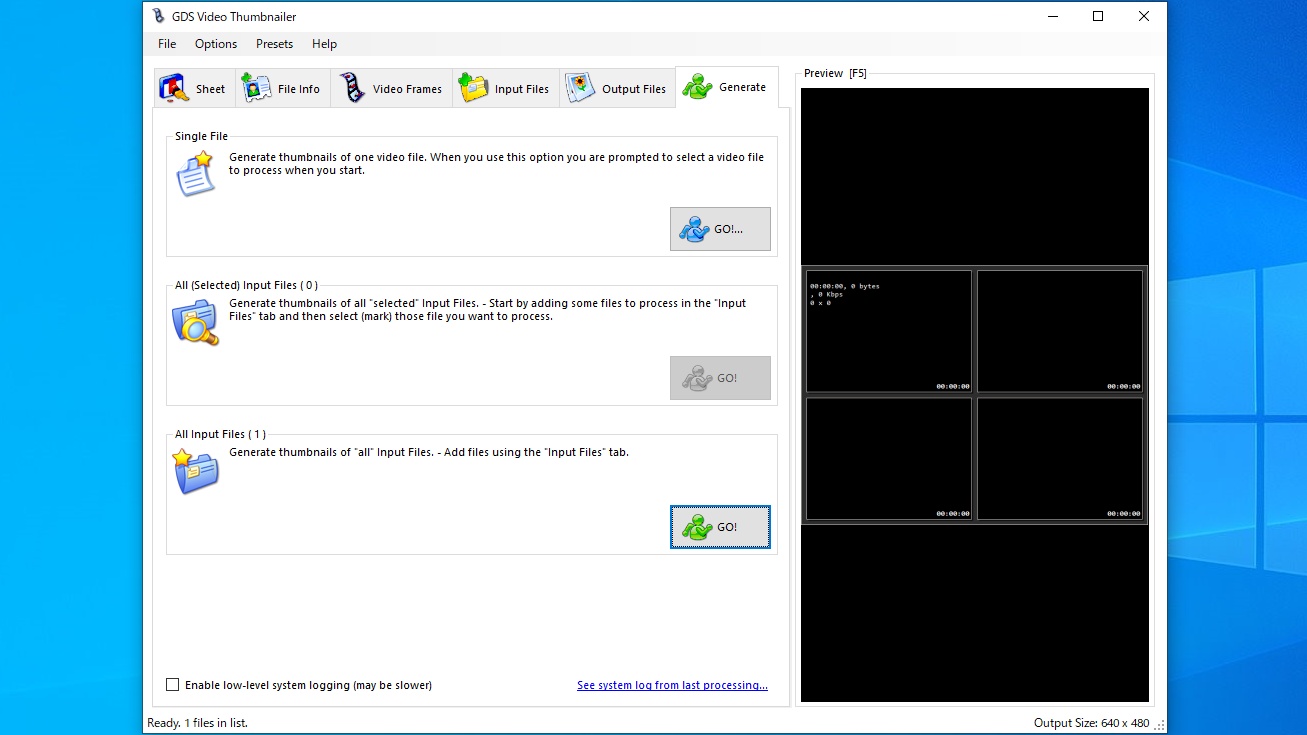Screen dimensions: 1307x735
Task: Switch to the Input Files tab
Action: [x=505, y=88]
